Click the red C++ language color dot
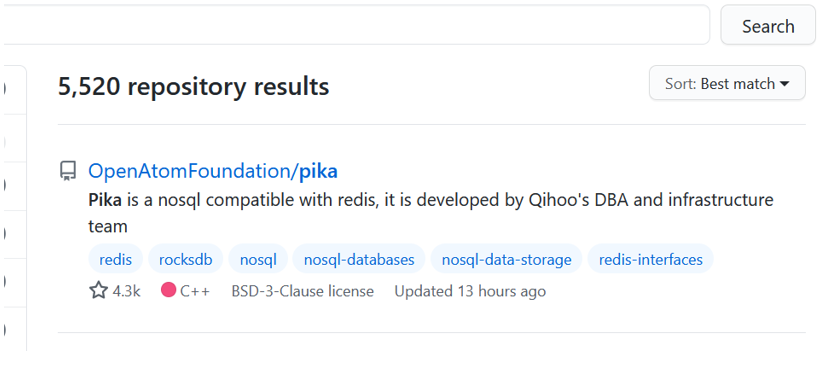This screenshot has width=818, height=368. [x=169, y=290]
